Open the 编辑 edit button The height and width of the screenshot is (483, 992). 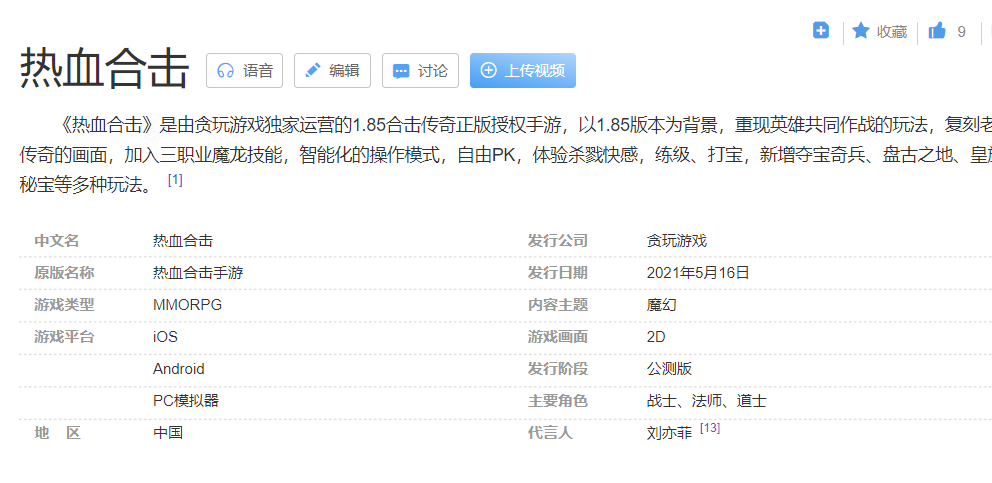click(332, 70)
